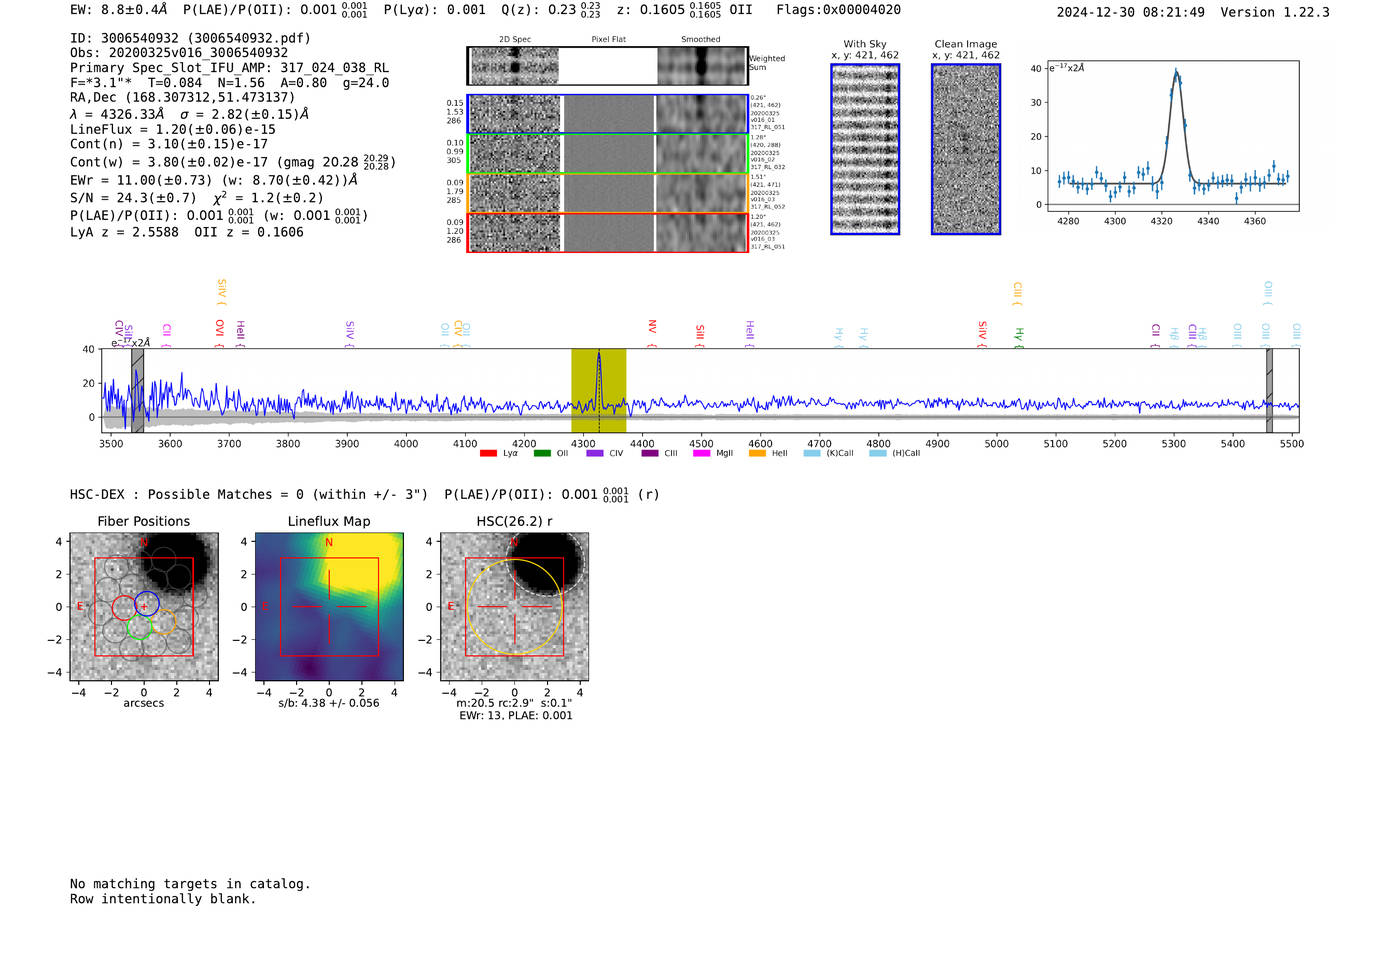Open the Lineflux Map panel
Image resolution: width=1400 pixels, height=953 pixels.
click(x=329, y=607)
